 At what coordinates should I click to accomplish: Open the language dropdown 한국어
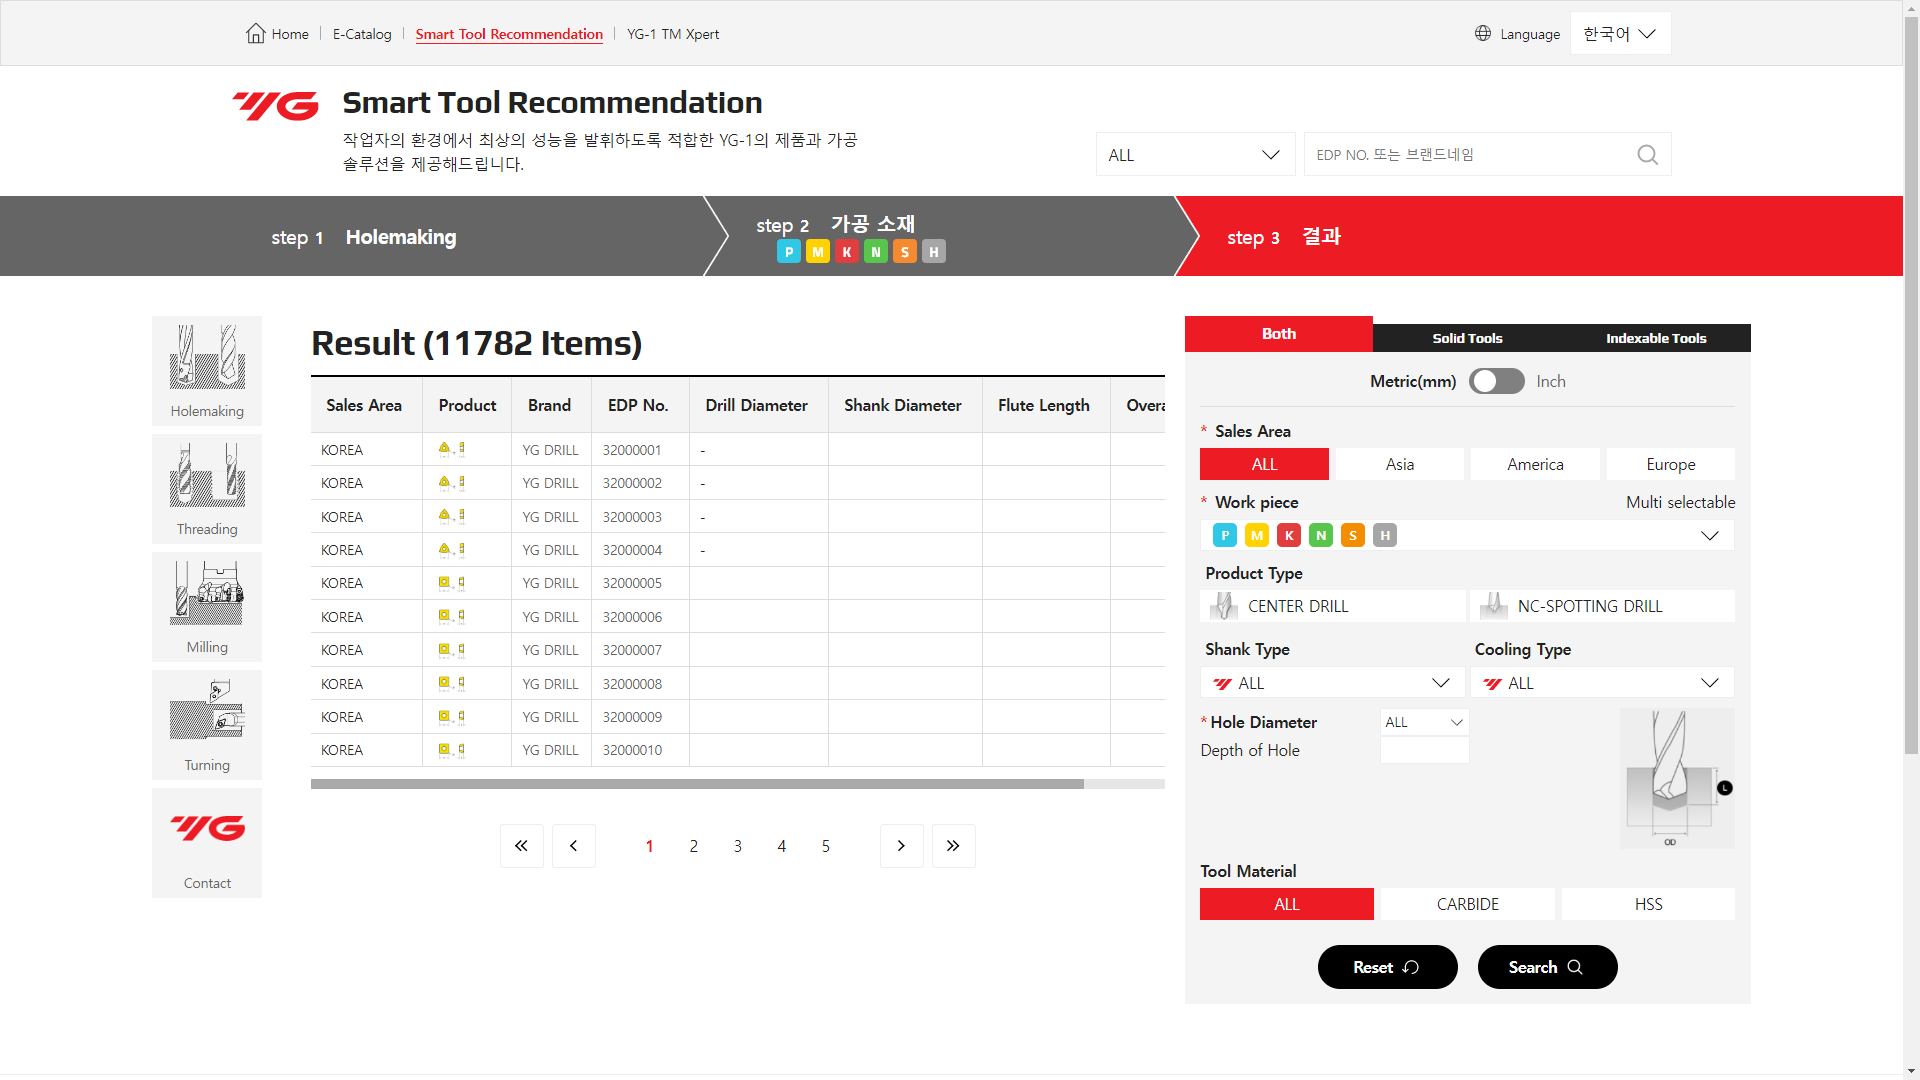(1620, 33)
